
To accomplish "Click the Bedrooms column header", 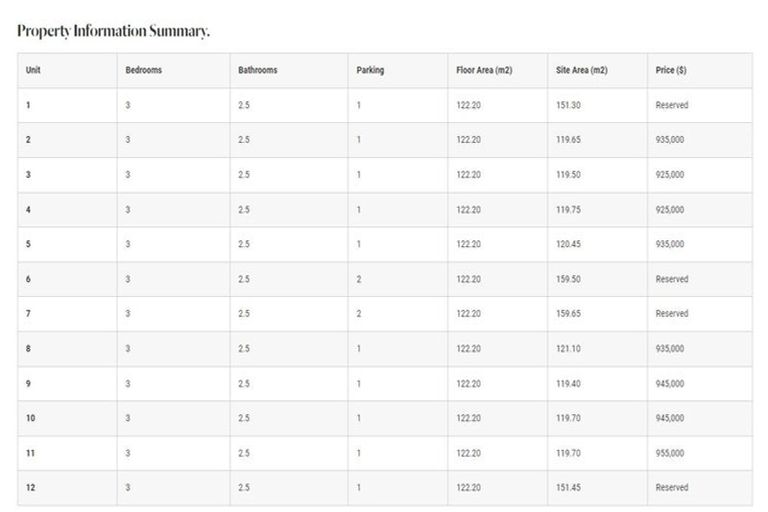I will click(x=143, y=70).
